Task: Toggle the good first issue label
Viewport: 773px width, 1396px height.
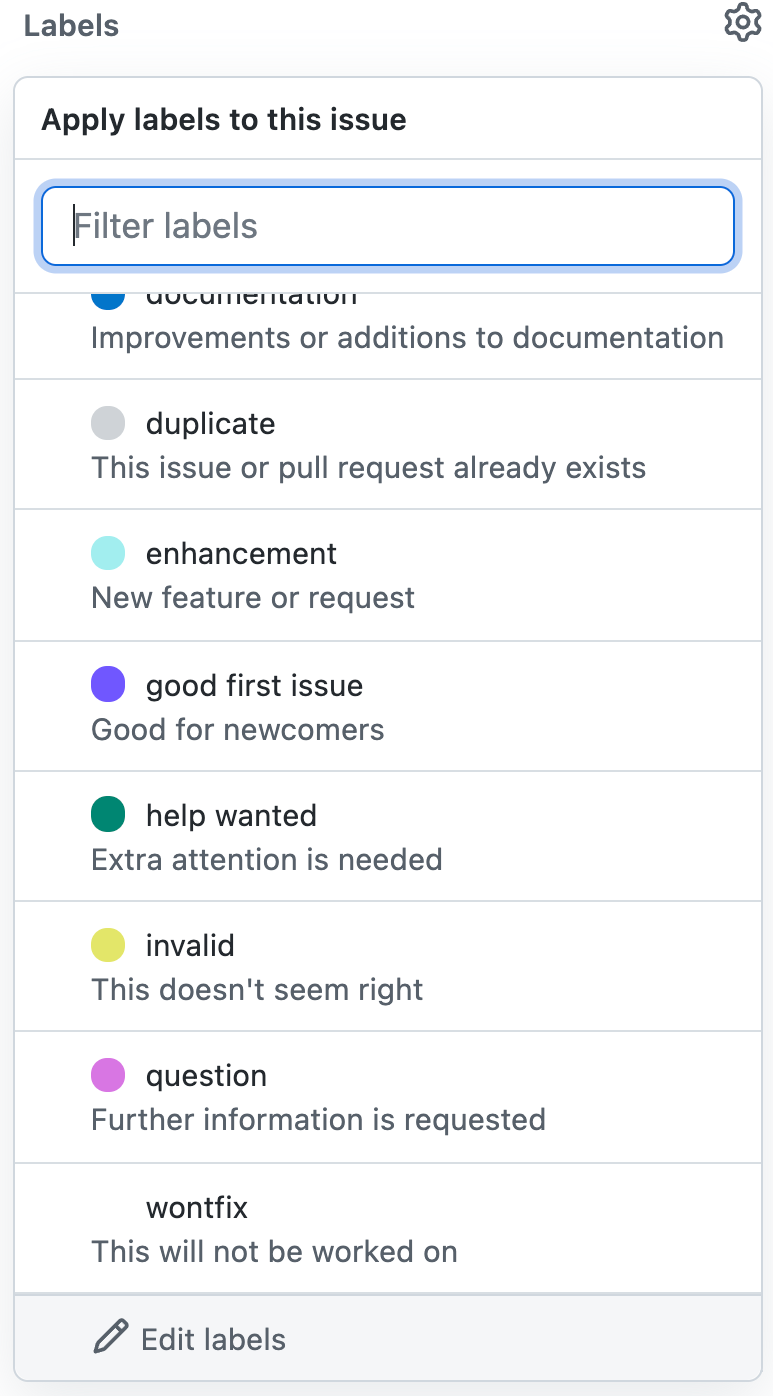Action: coord(388,706)
